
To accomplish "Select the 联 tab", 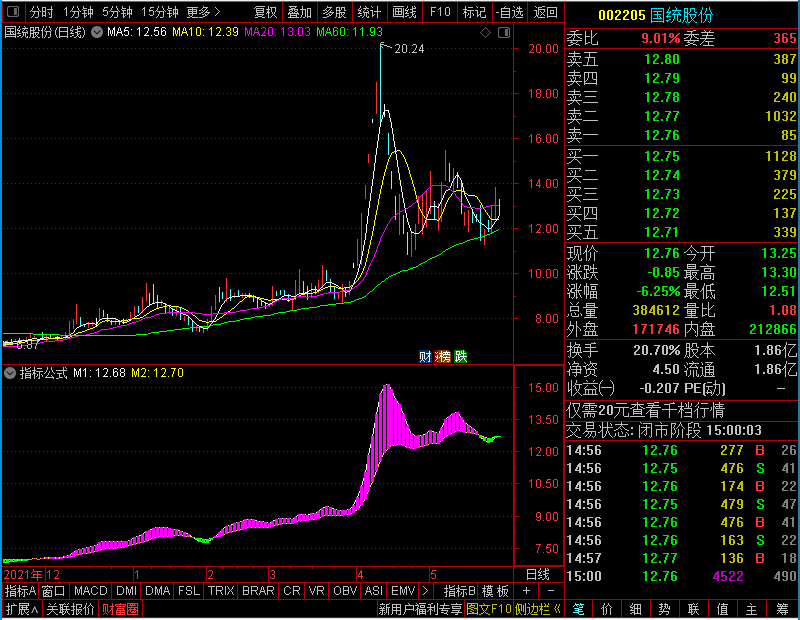I will pyautogui.click(x=693, y=609).
